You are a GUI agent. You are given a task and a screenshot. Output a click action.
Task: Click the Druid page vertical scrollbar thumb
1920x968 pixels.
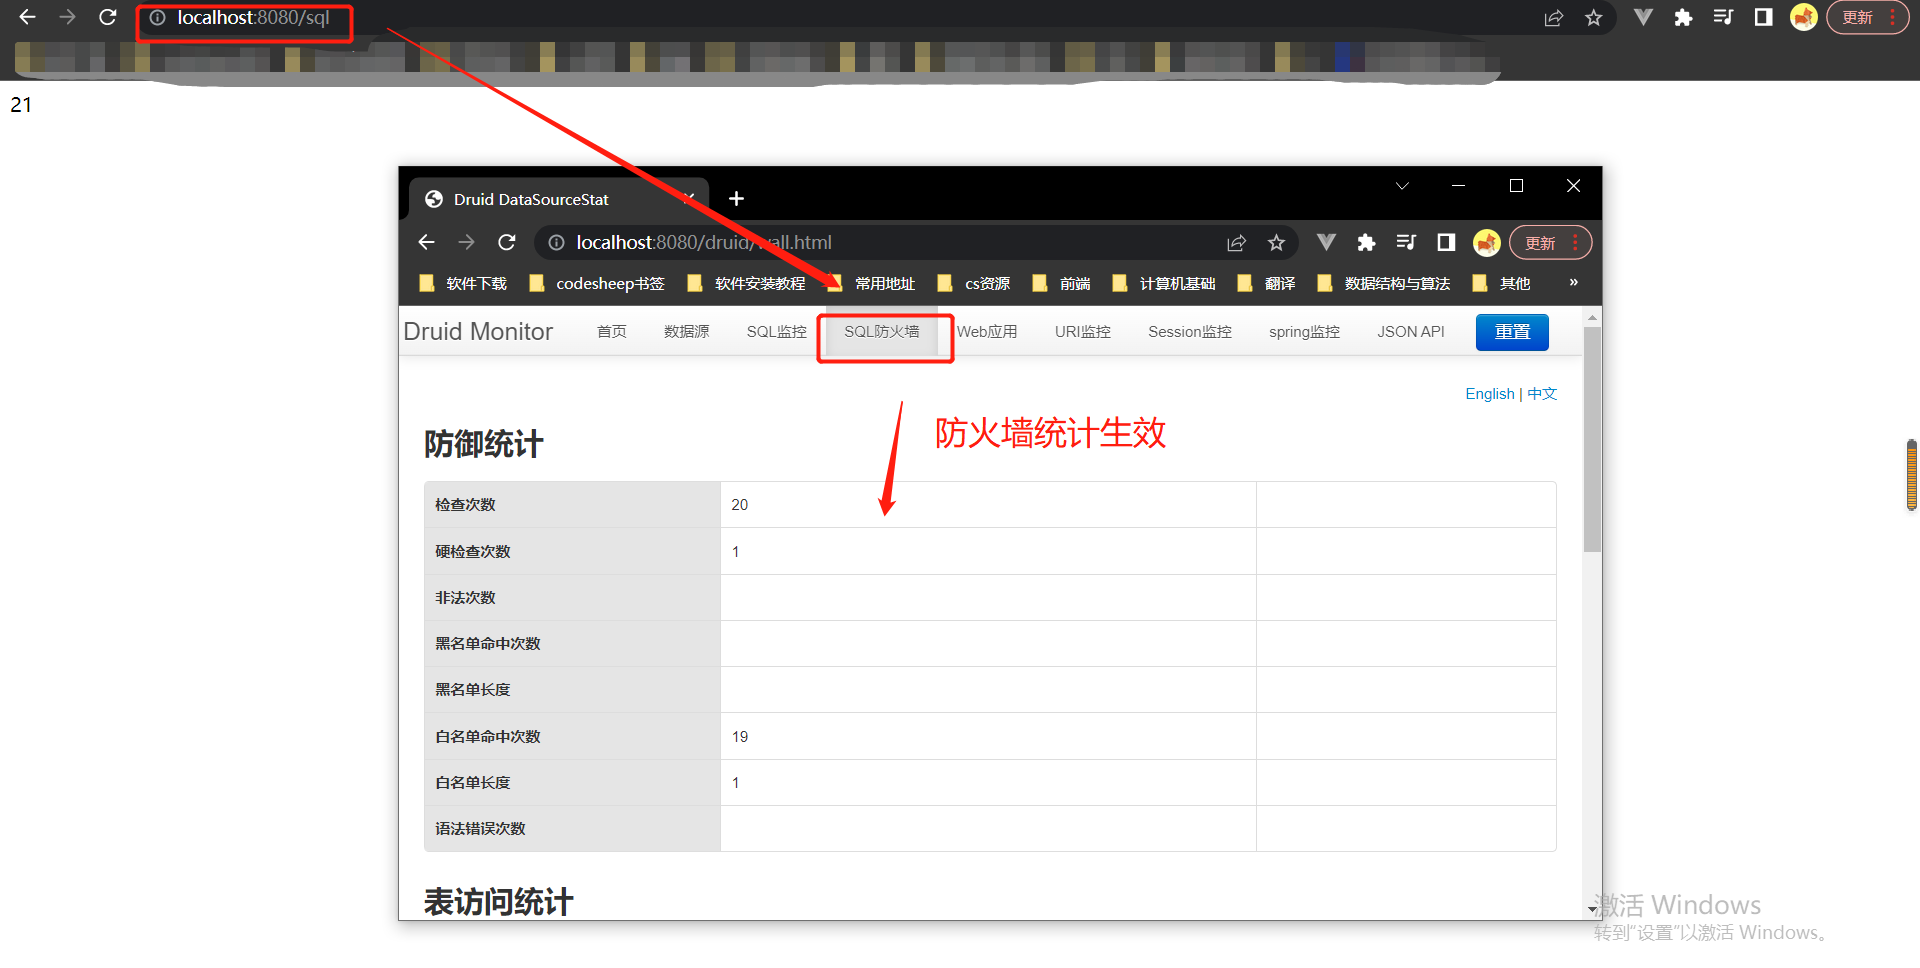click(1592, 440)
